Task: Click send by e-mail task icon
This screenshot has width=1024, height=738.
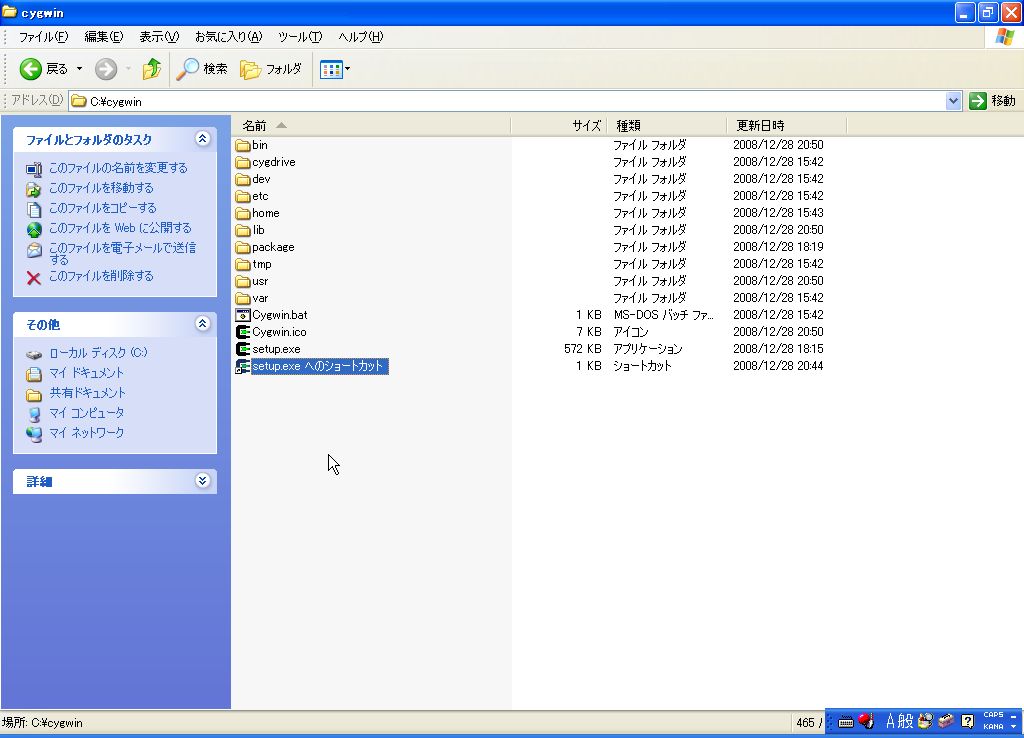Action: point(34,250)
